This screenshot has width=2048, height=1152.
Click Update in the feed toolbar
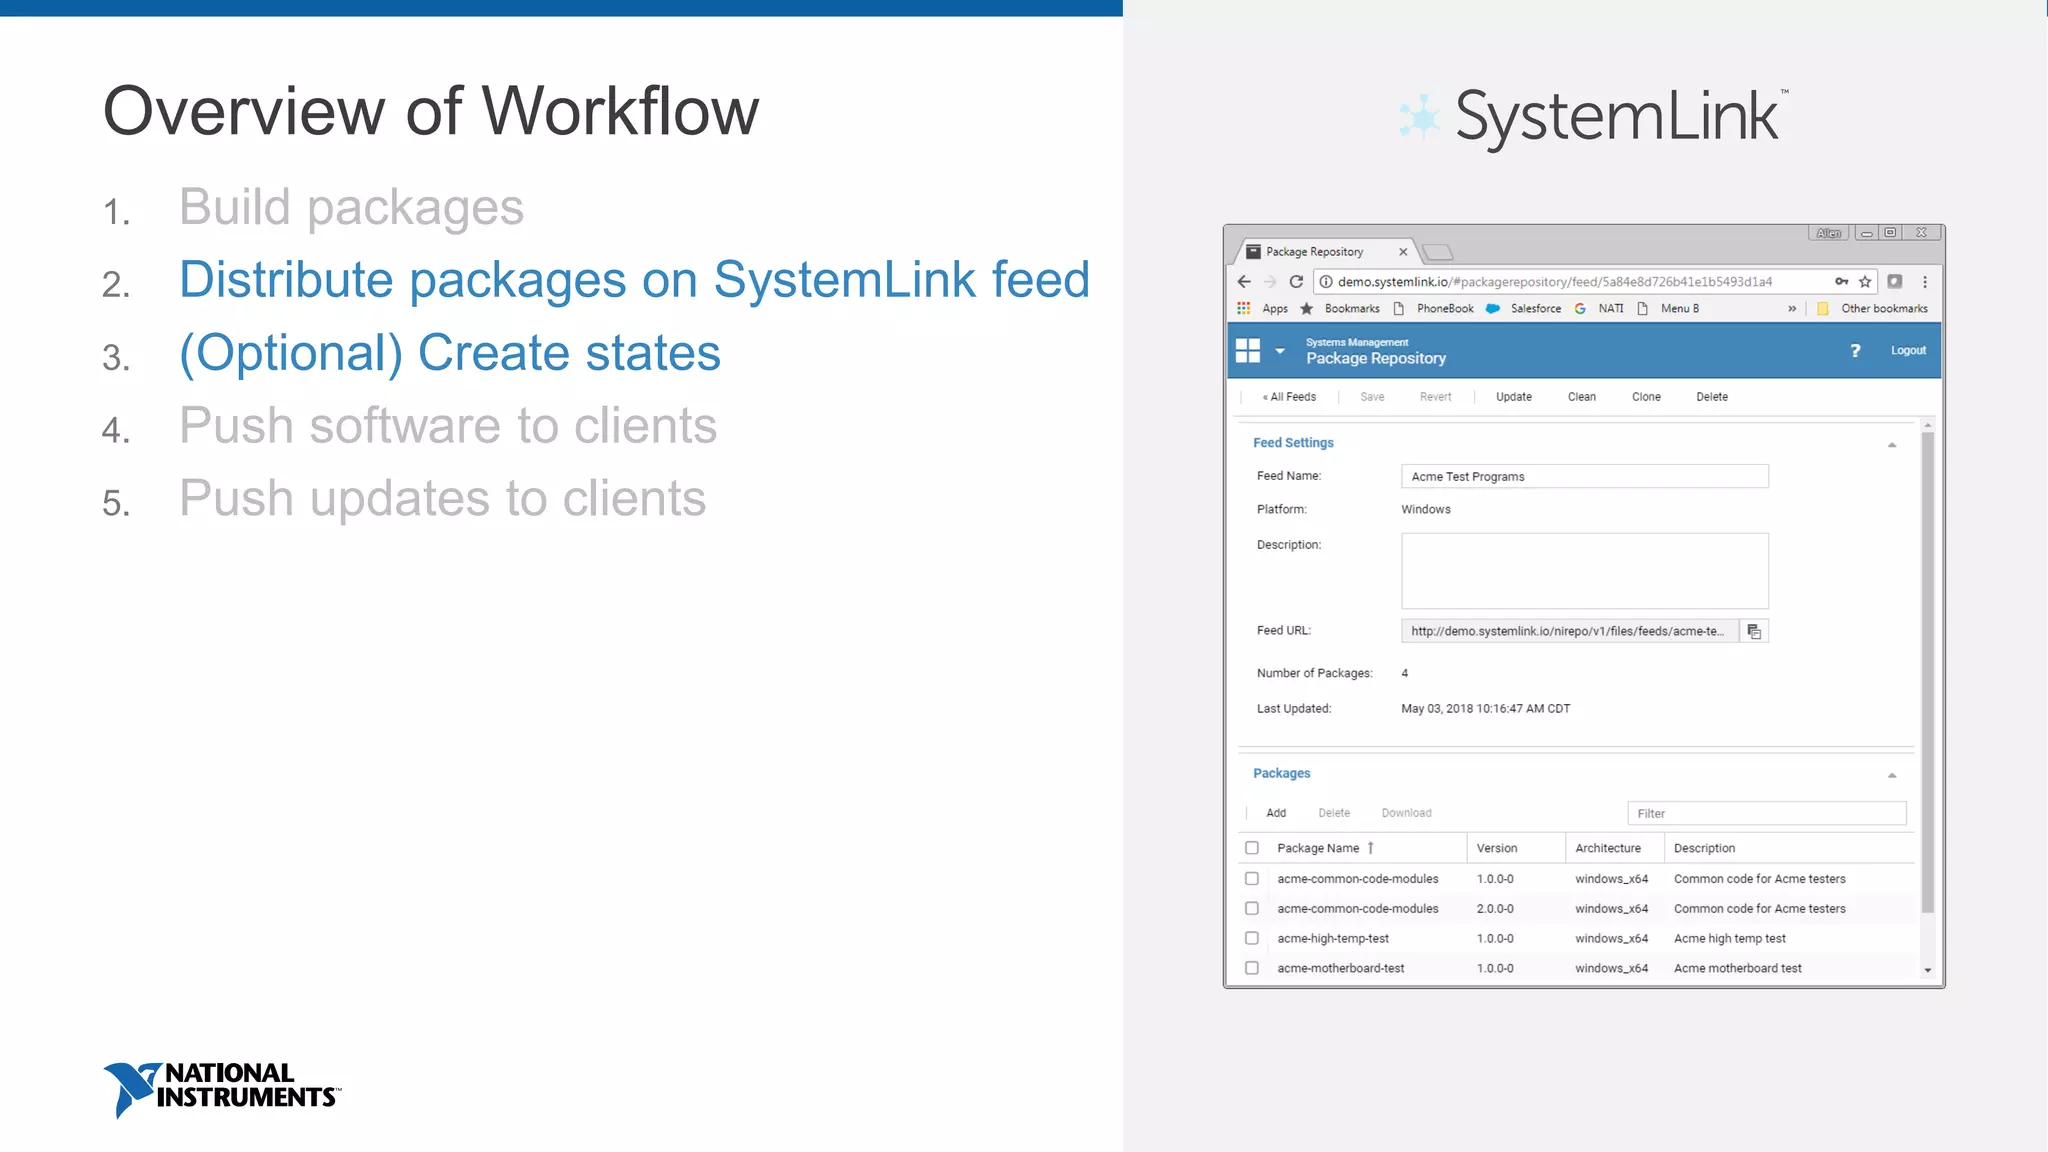point(1514,397)
